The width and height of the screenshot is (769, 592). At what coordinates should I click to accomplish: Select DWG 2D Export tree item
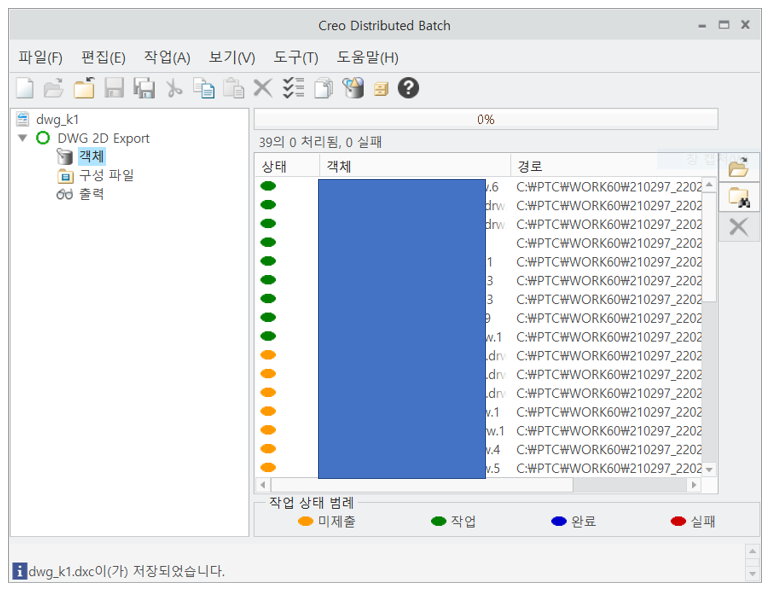(x=103, y=138)
